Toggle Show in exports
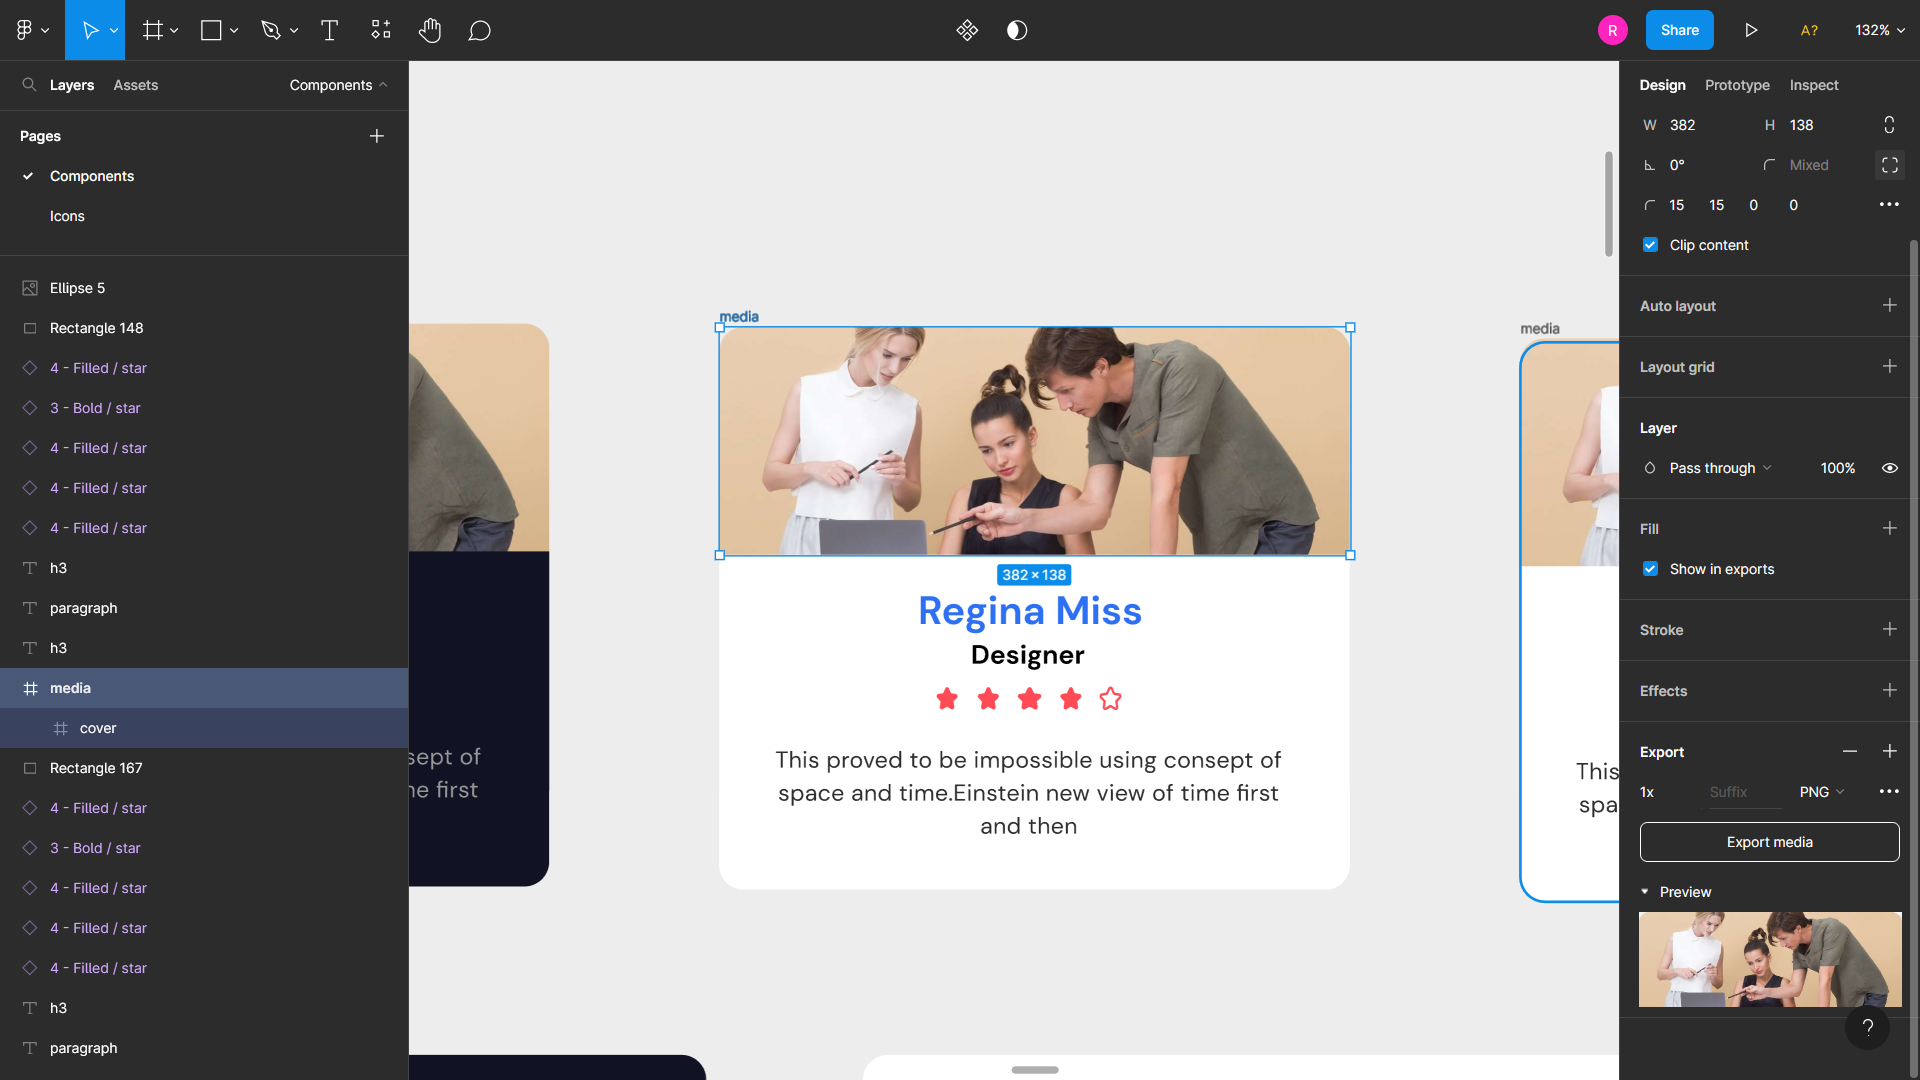This screenshot has width=1920, height=1080. (x=1650, y=569)
